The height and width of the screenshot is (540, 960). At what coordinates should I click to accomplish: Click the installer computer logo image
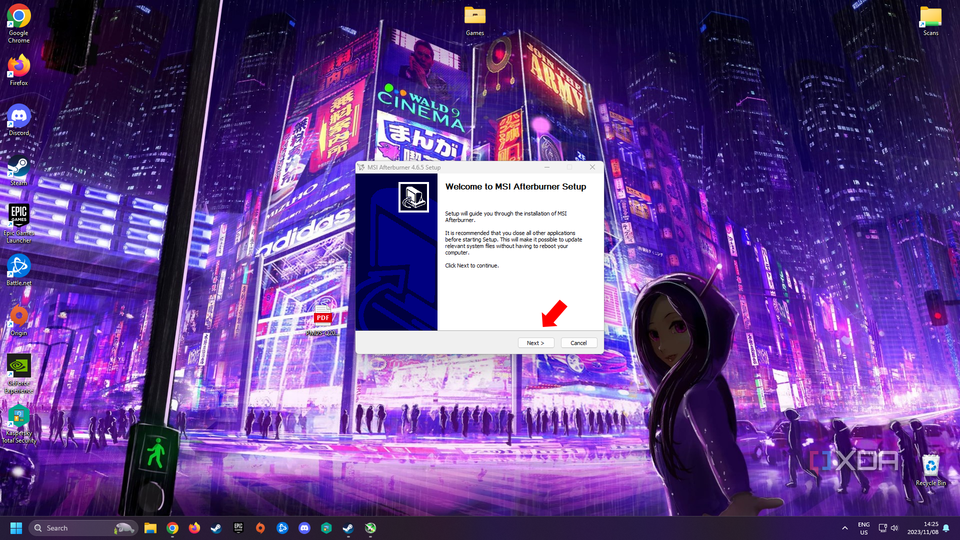coord(413,197)
